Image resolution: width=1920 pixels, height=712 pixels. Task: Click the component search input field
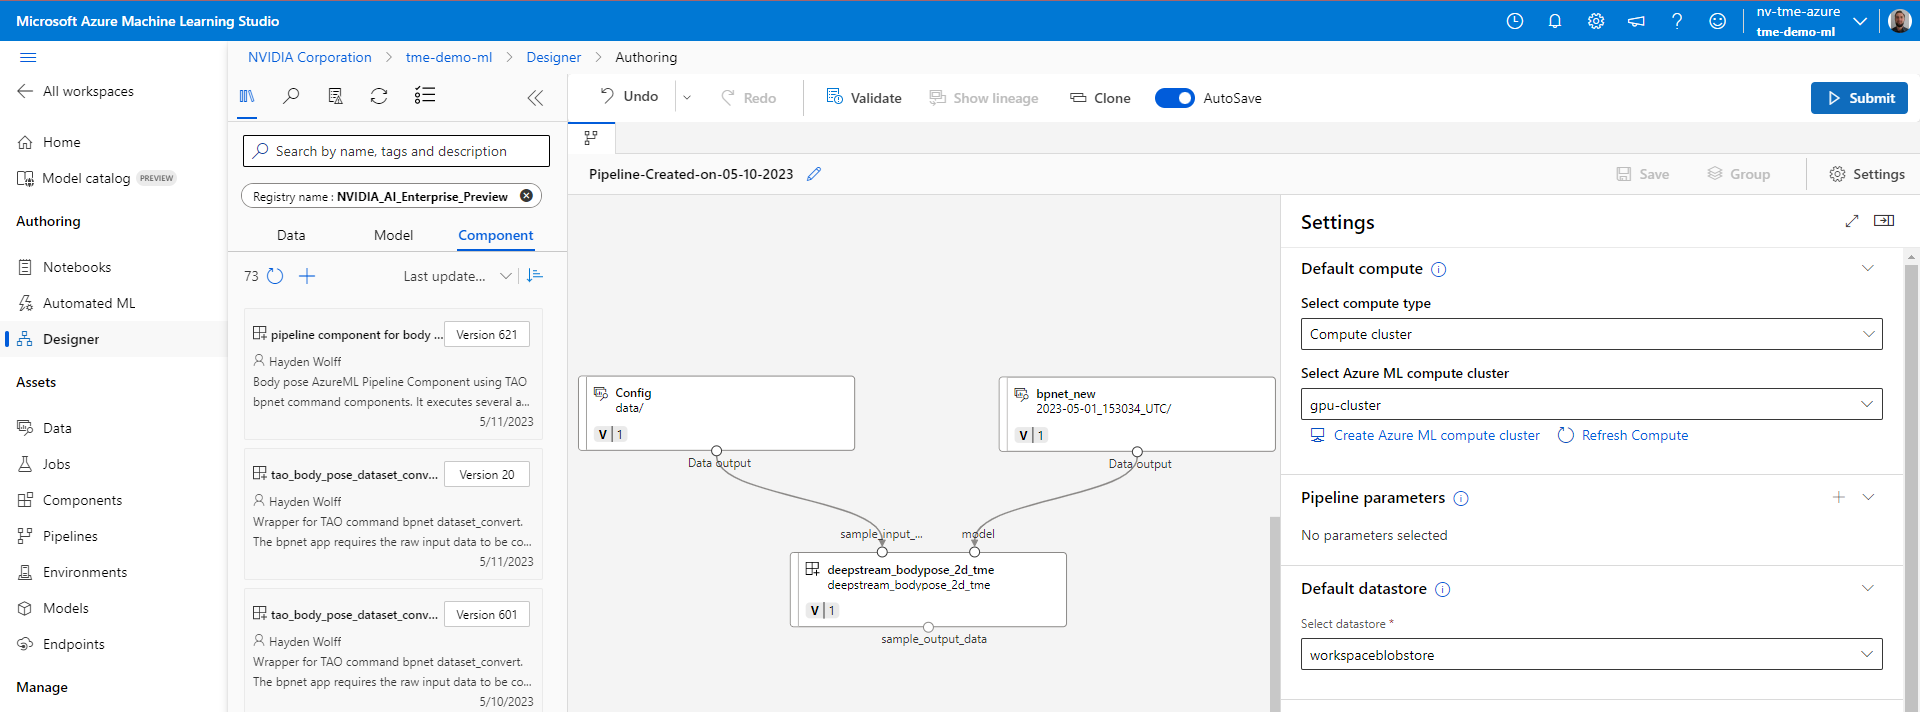pyautogui.click(x=396, y=151)
